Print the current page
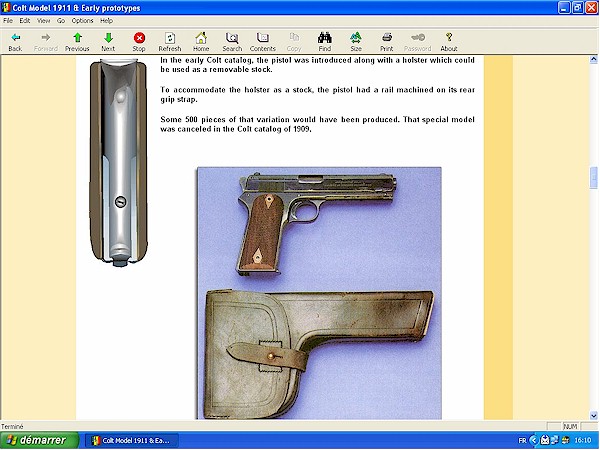 [386, 42]
